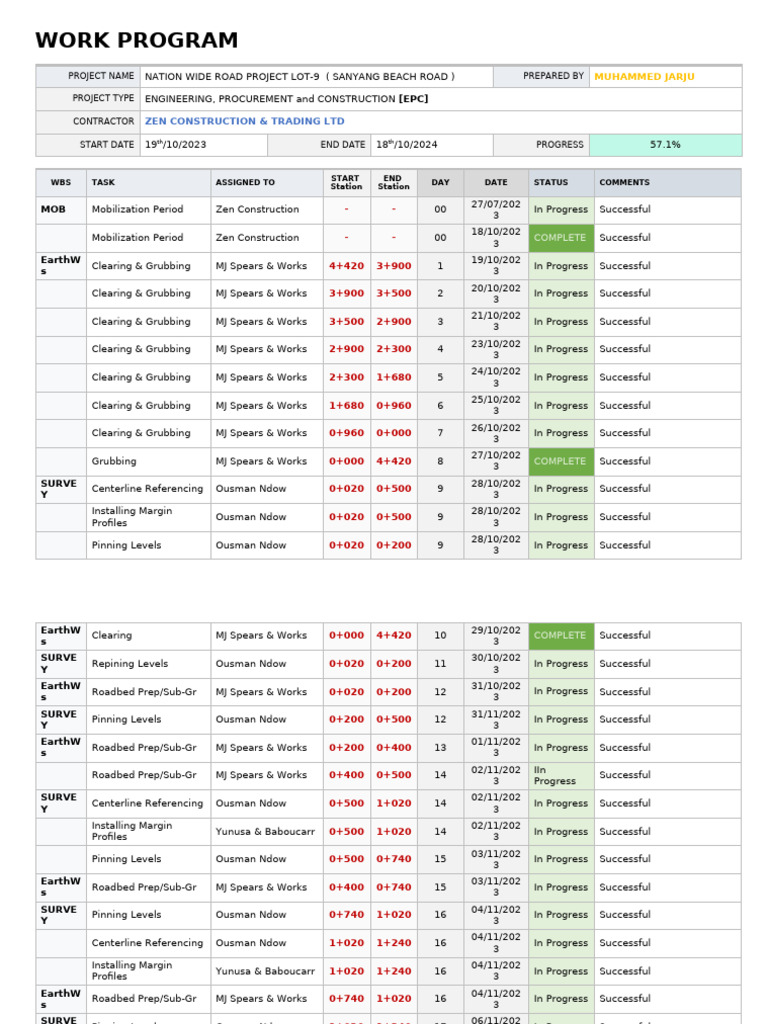Viewport: 768px width, 1024px height.
Task: Select the end date 18th/10/2024 field
Action: pyautogui.click(x=432, y=145)
